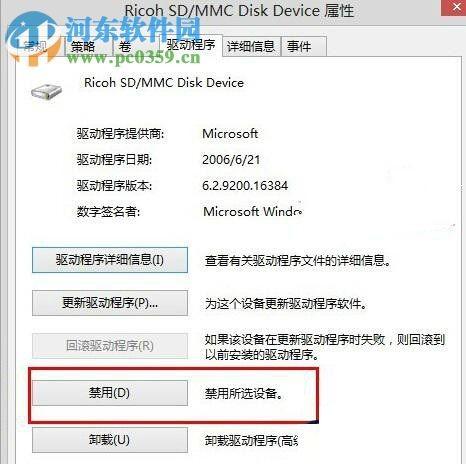Click the 更新驱动程序(P)... button
Image resolution: width=466 pixels, height=464 pixels.
point(110,303)
